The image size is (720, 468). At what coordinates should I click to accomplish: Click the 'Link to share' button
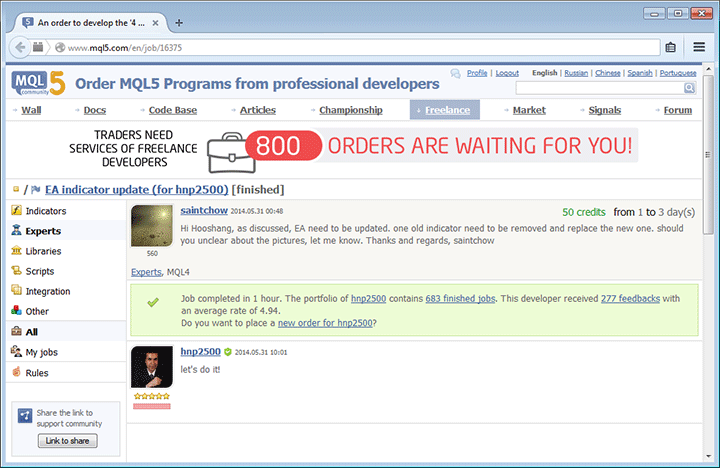[x=68, y=440]
